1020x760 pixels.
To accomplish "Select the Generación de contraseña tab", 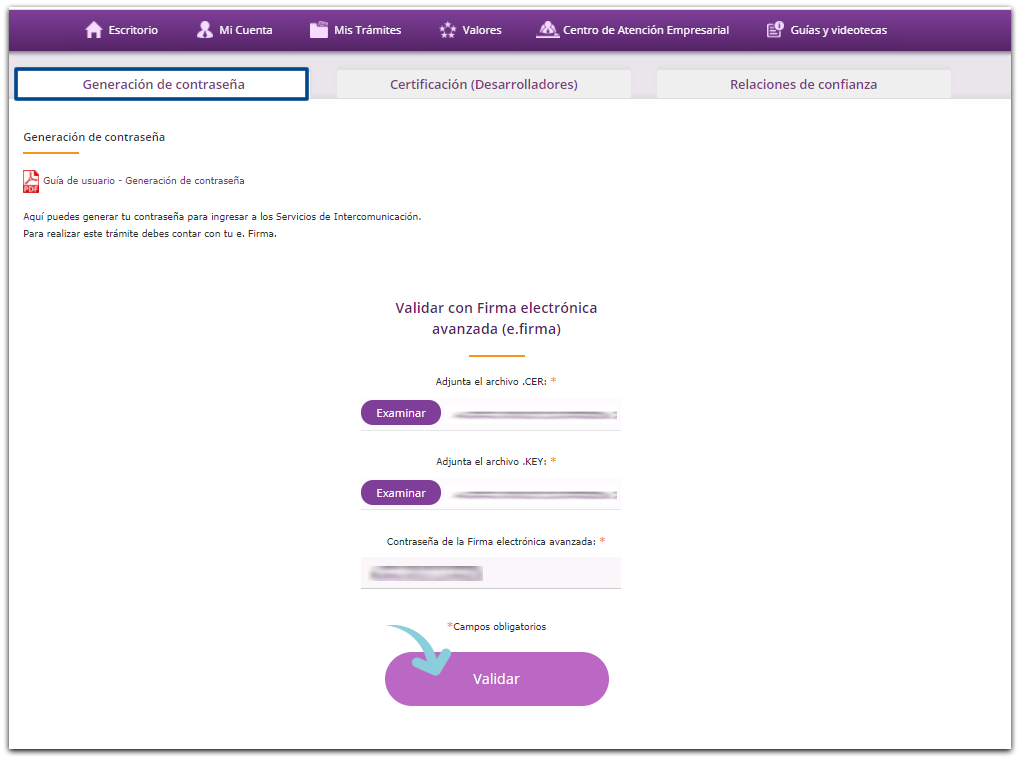I will click(x=162, y=84).
